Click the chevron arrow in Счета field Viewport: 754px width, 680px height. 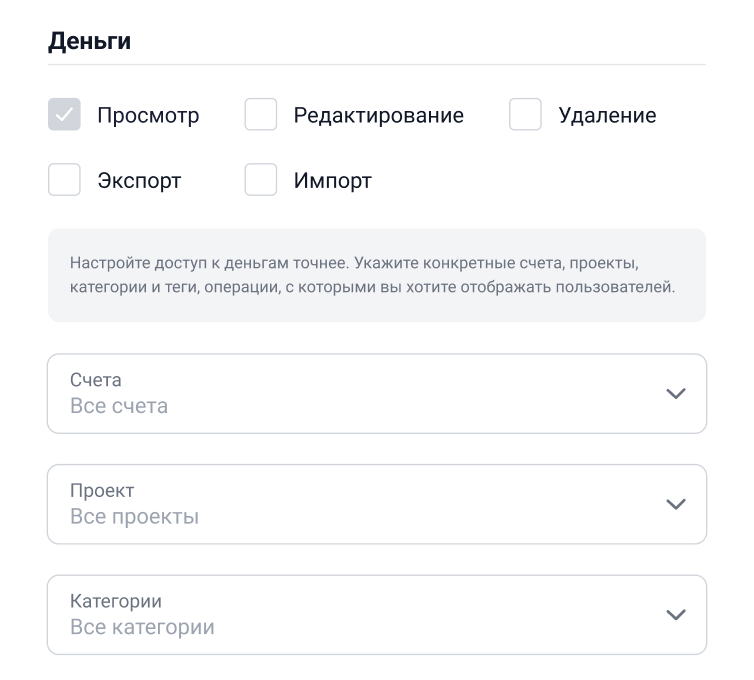point(676,394)
